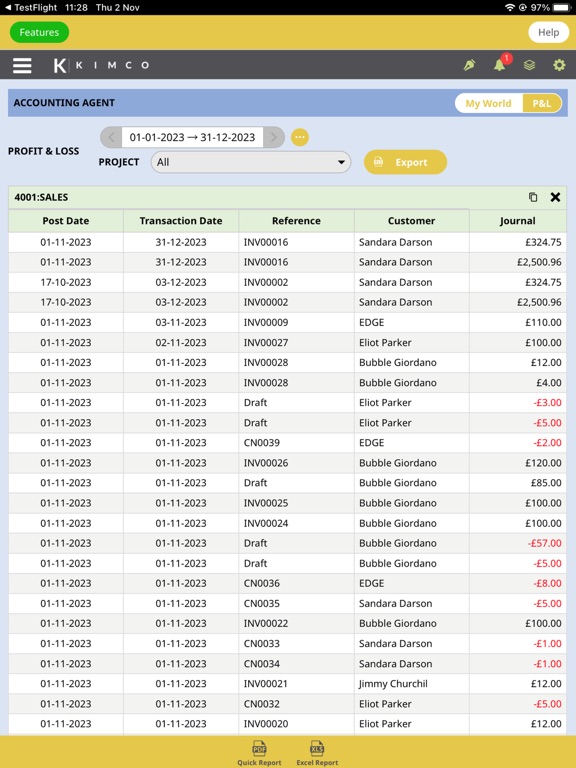Generate the PDF Quick Report
The image size is (576, 768).
pyautogui.click(x=259, y=753)
